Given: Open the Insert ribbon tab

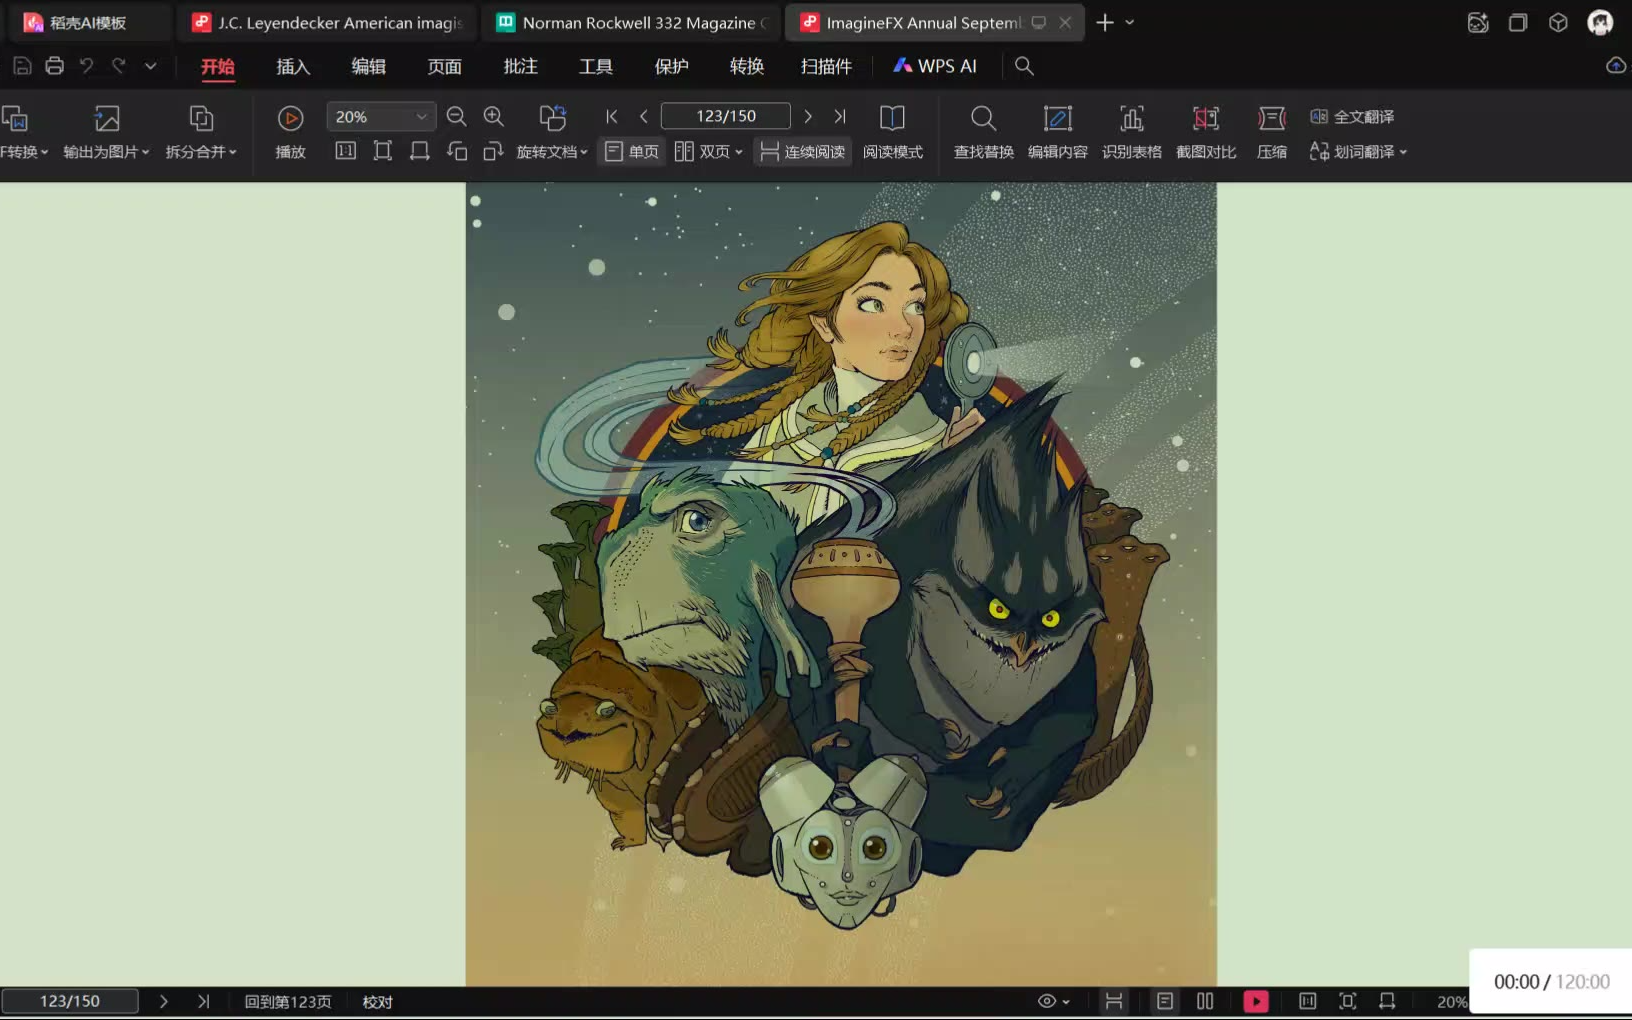Looking at the screenshot, I should point(293,67).
